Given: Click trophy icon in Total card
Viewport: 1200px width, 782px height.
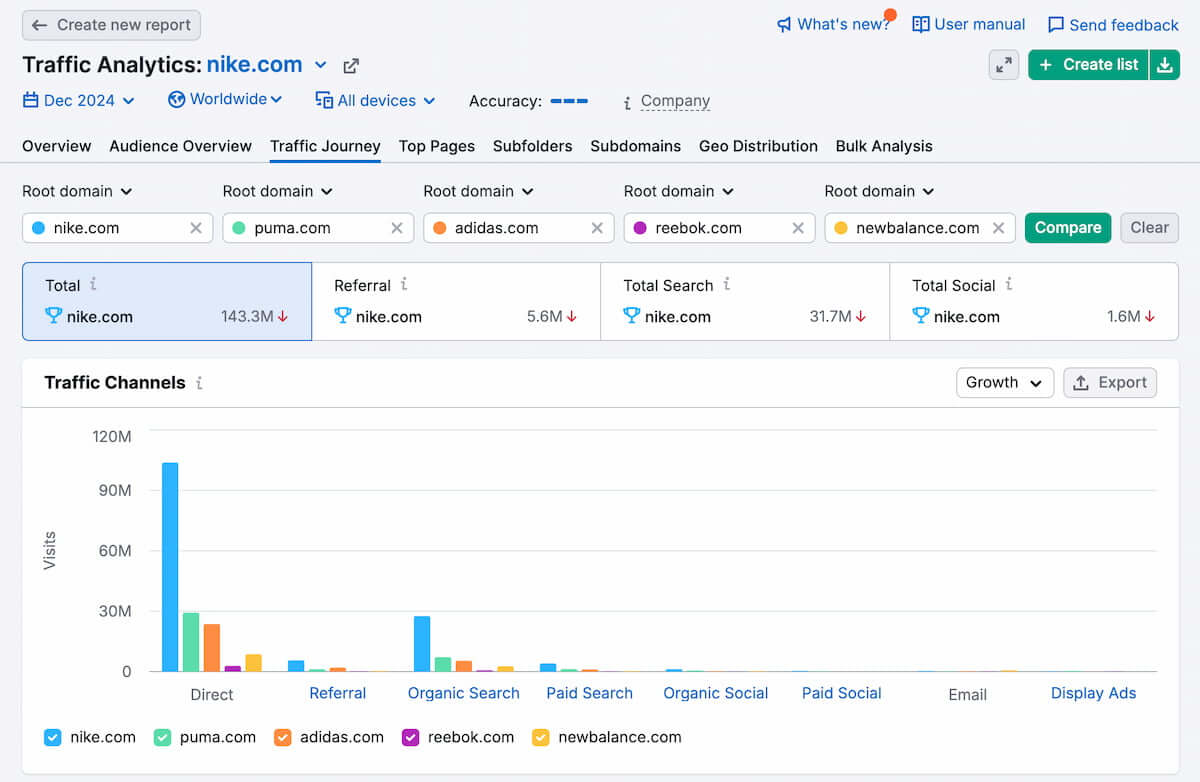Looking at the screenshot, I should click(54, 316).
